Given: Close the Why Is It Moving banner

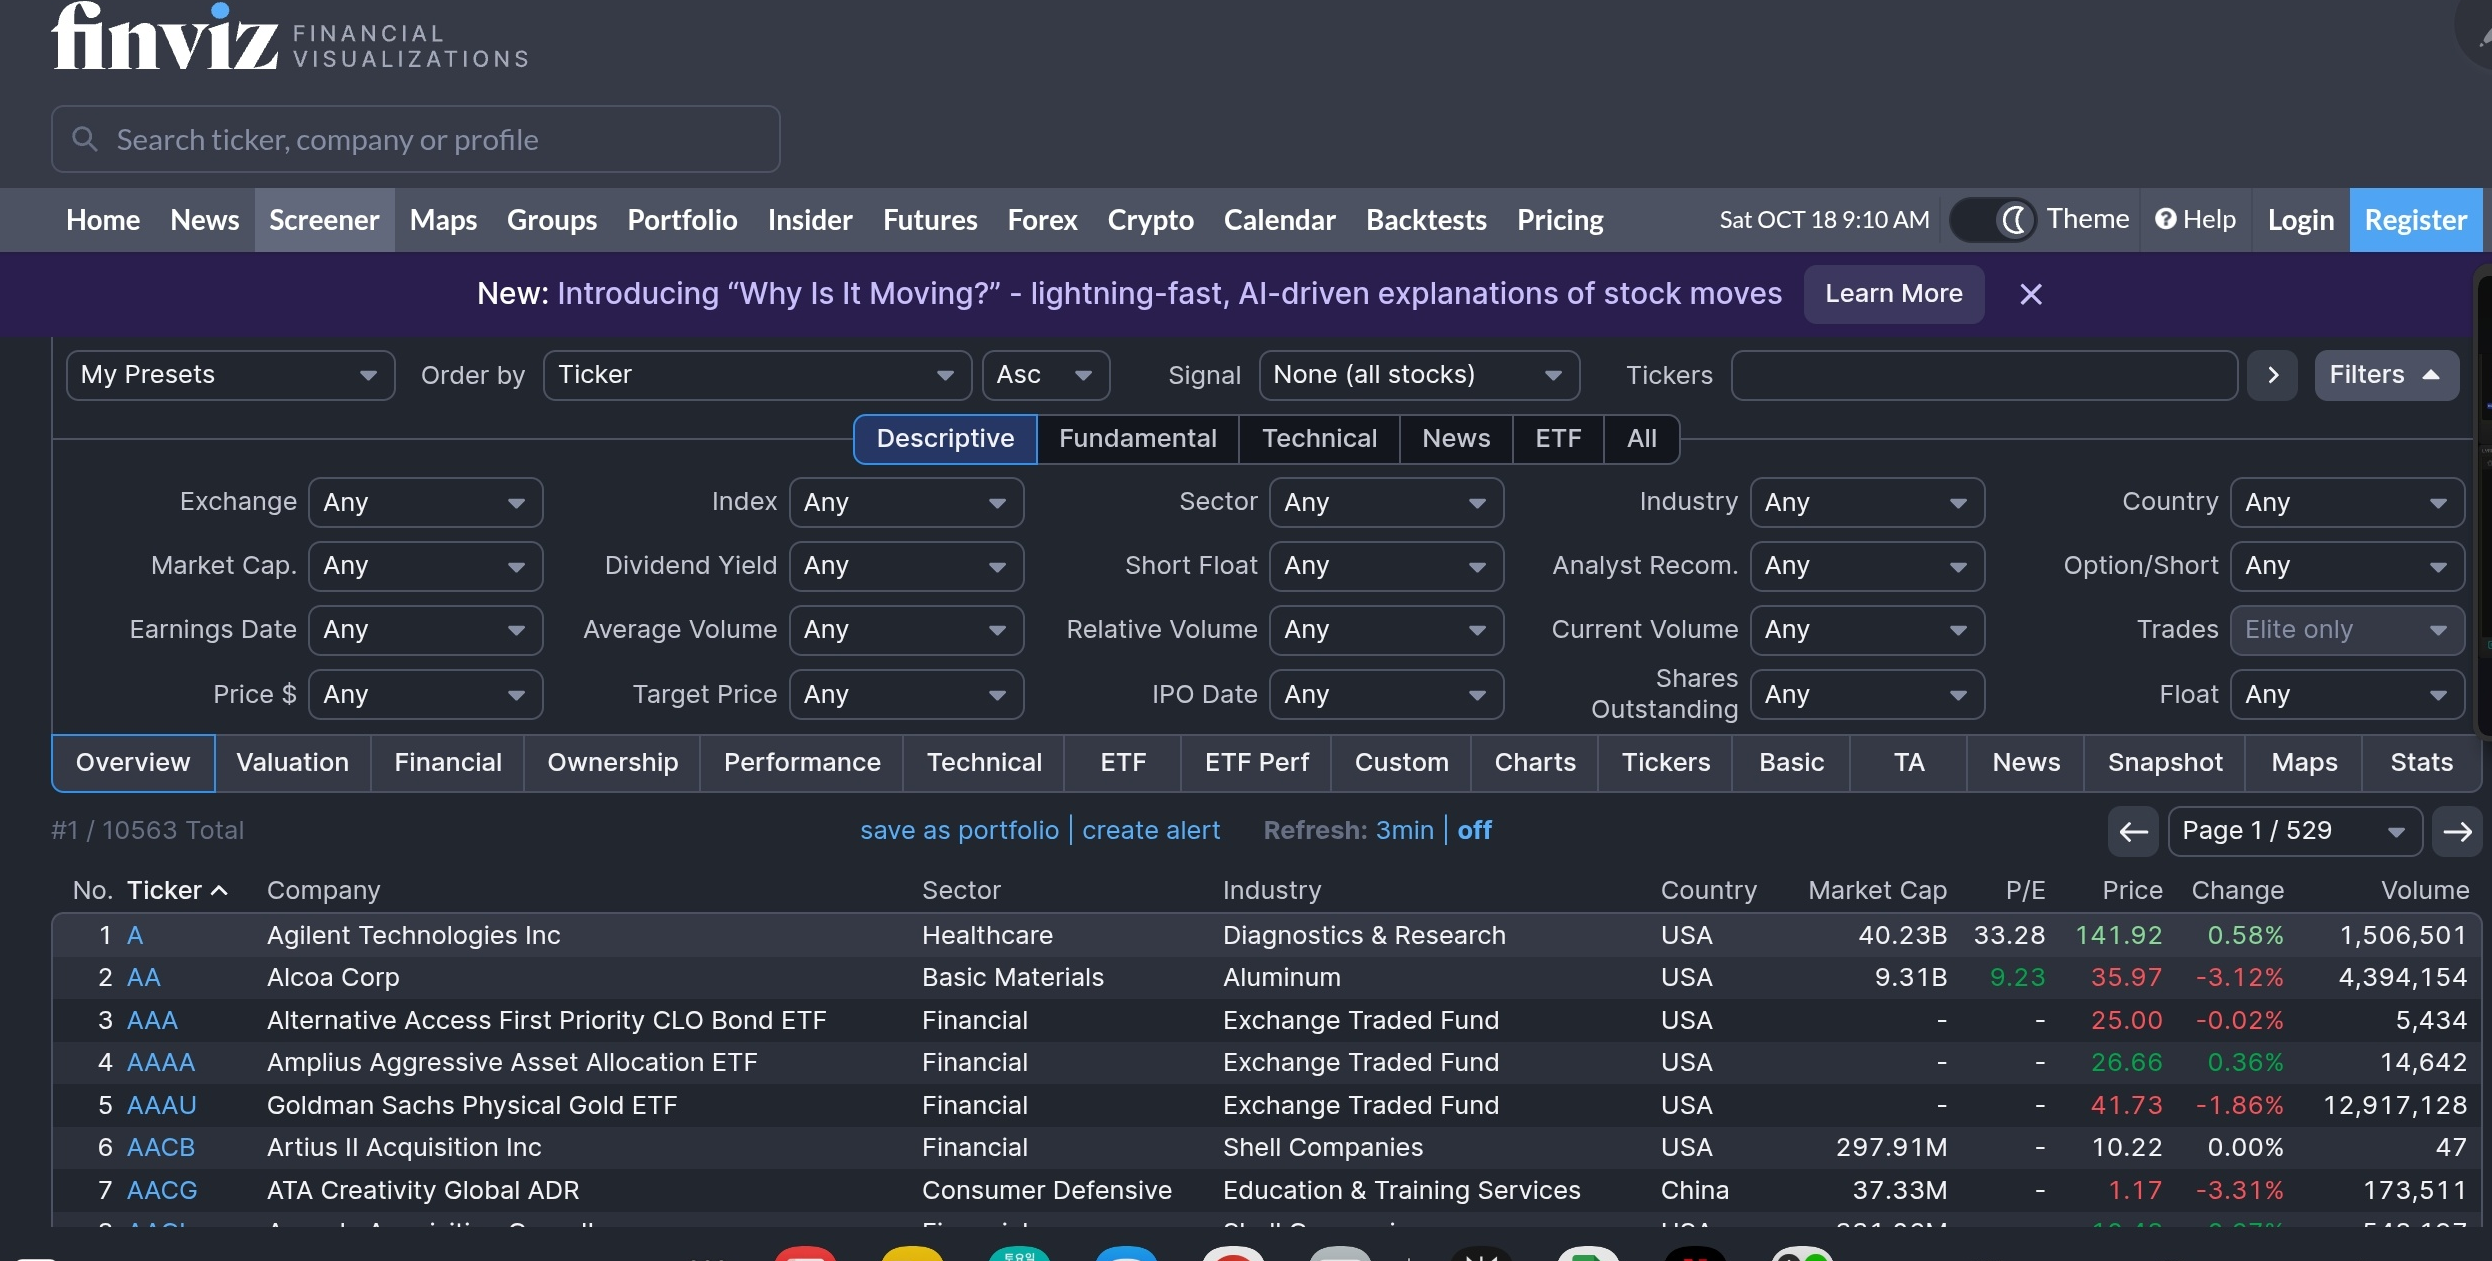Looking at the screenshot, I should pos(2030,294).
